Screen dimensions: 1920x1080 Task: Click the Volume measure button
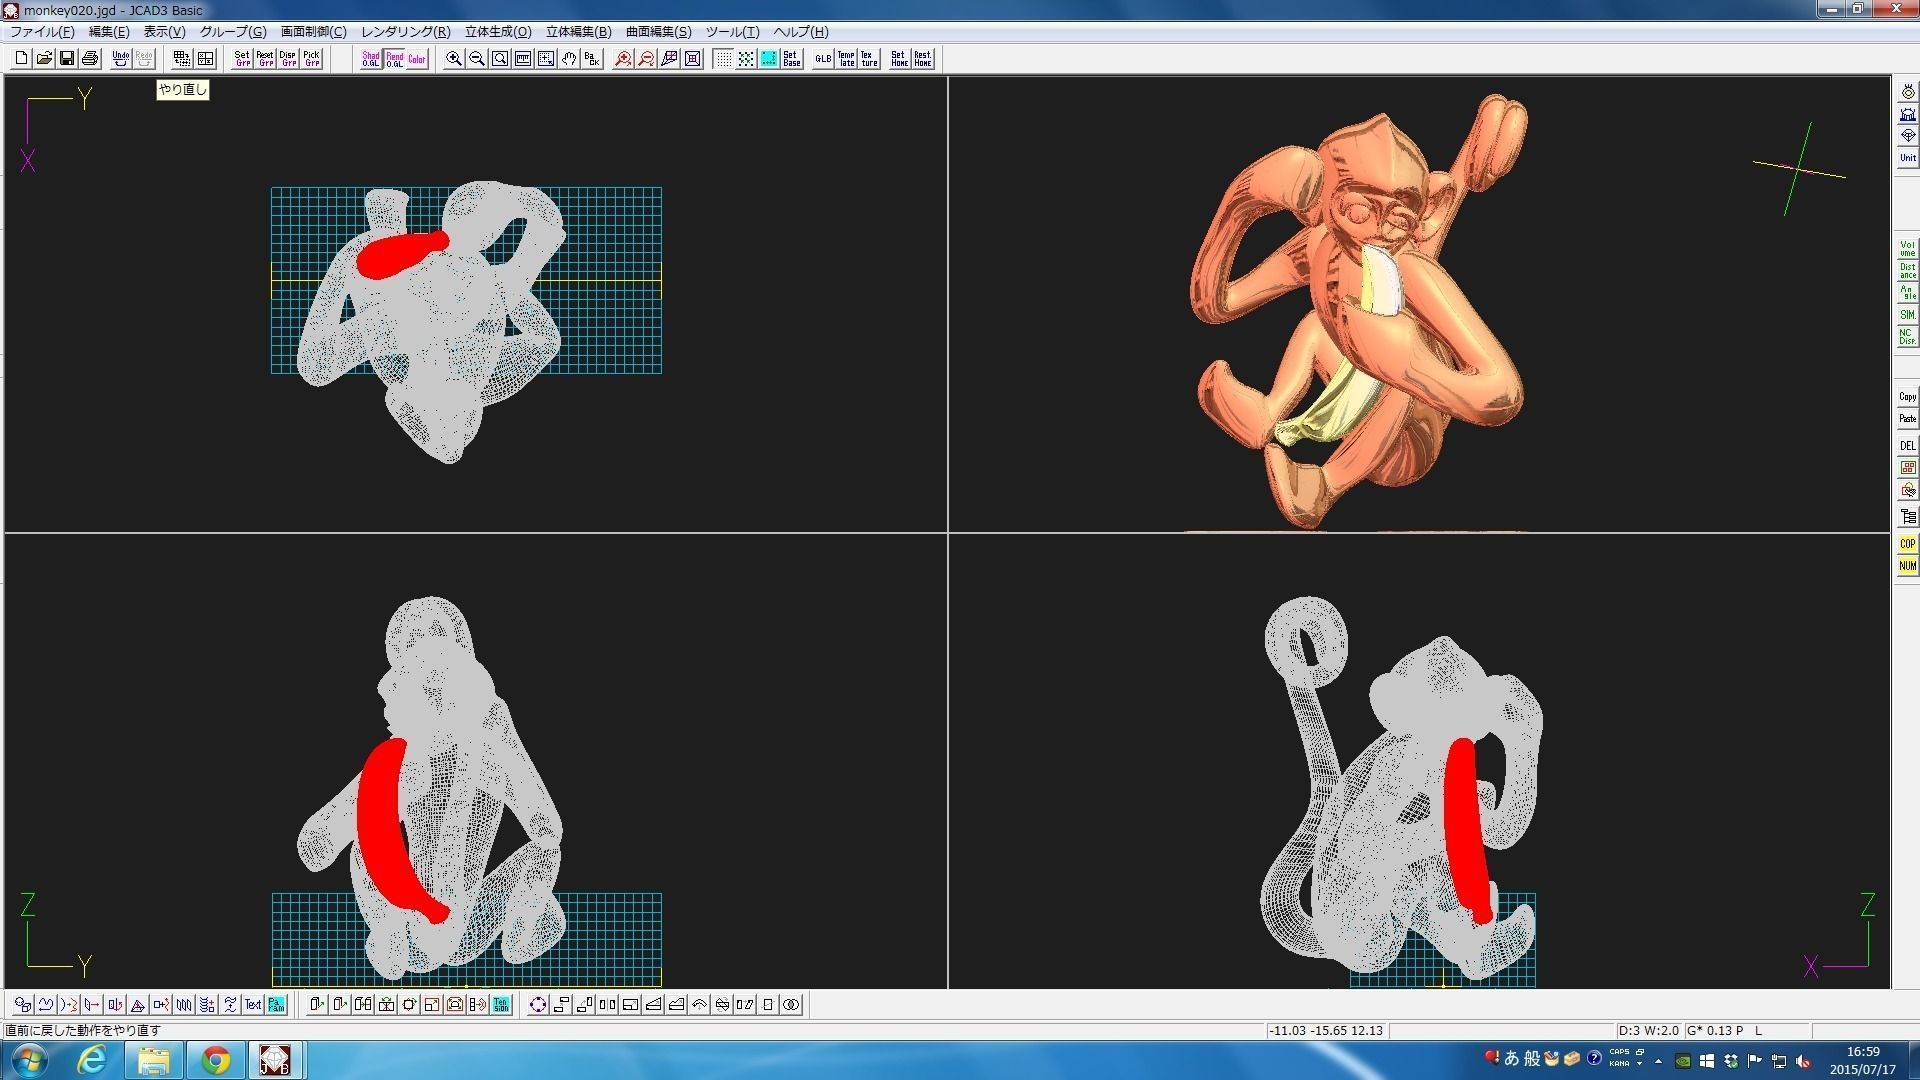point(1908,248)
